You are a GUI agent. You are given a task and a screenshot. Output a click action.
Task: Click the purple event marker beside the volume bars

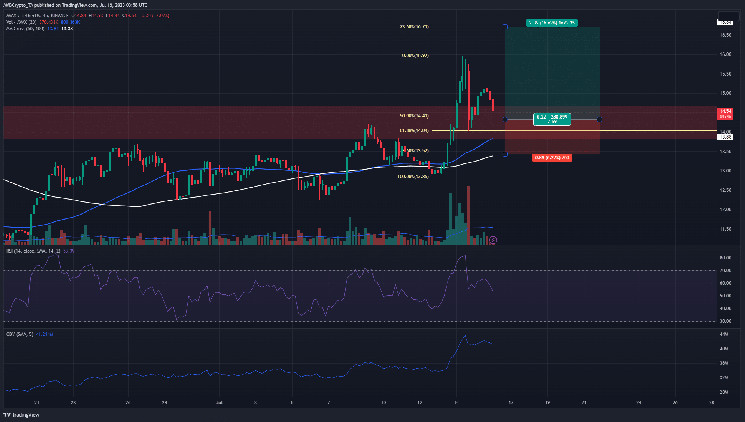click(493, 240)
